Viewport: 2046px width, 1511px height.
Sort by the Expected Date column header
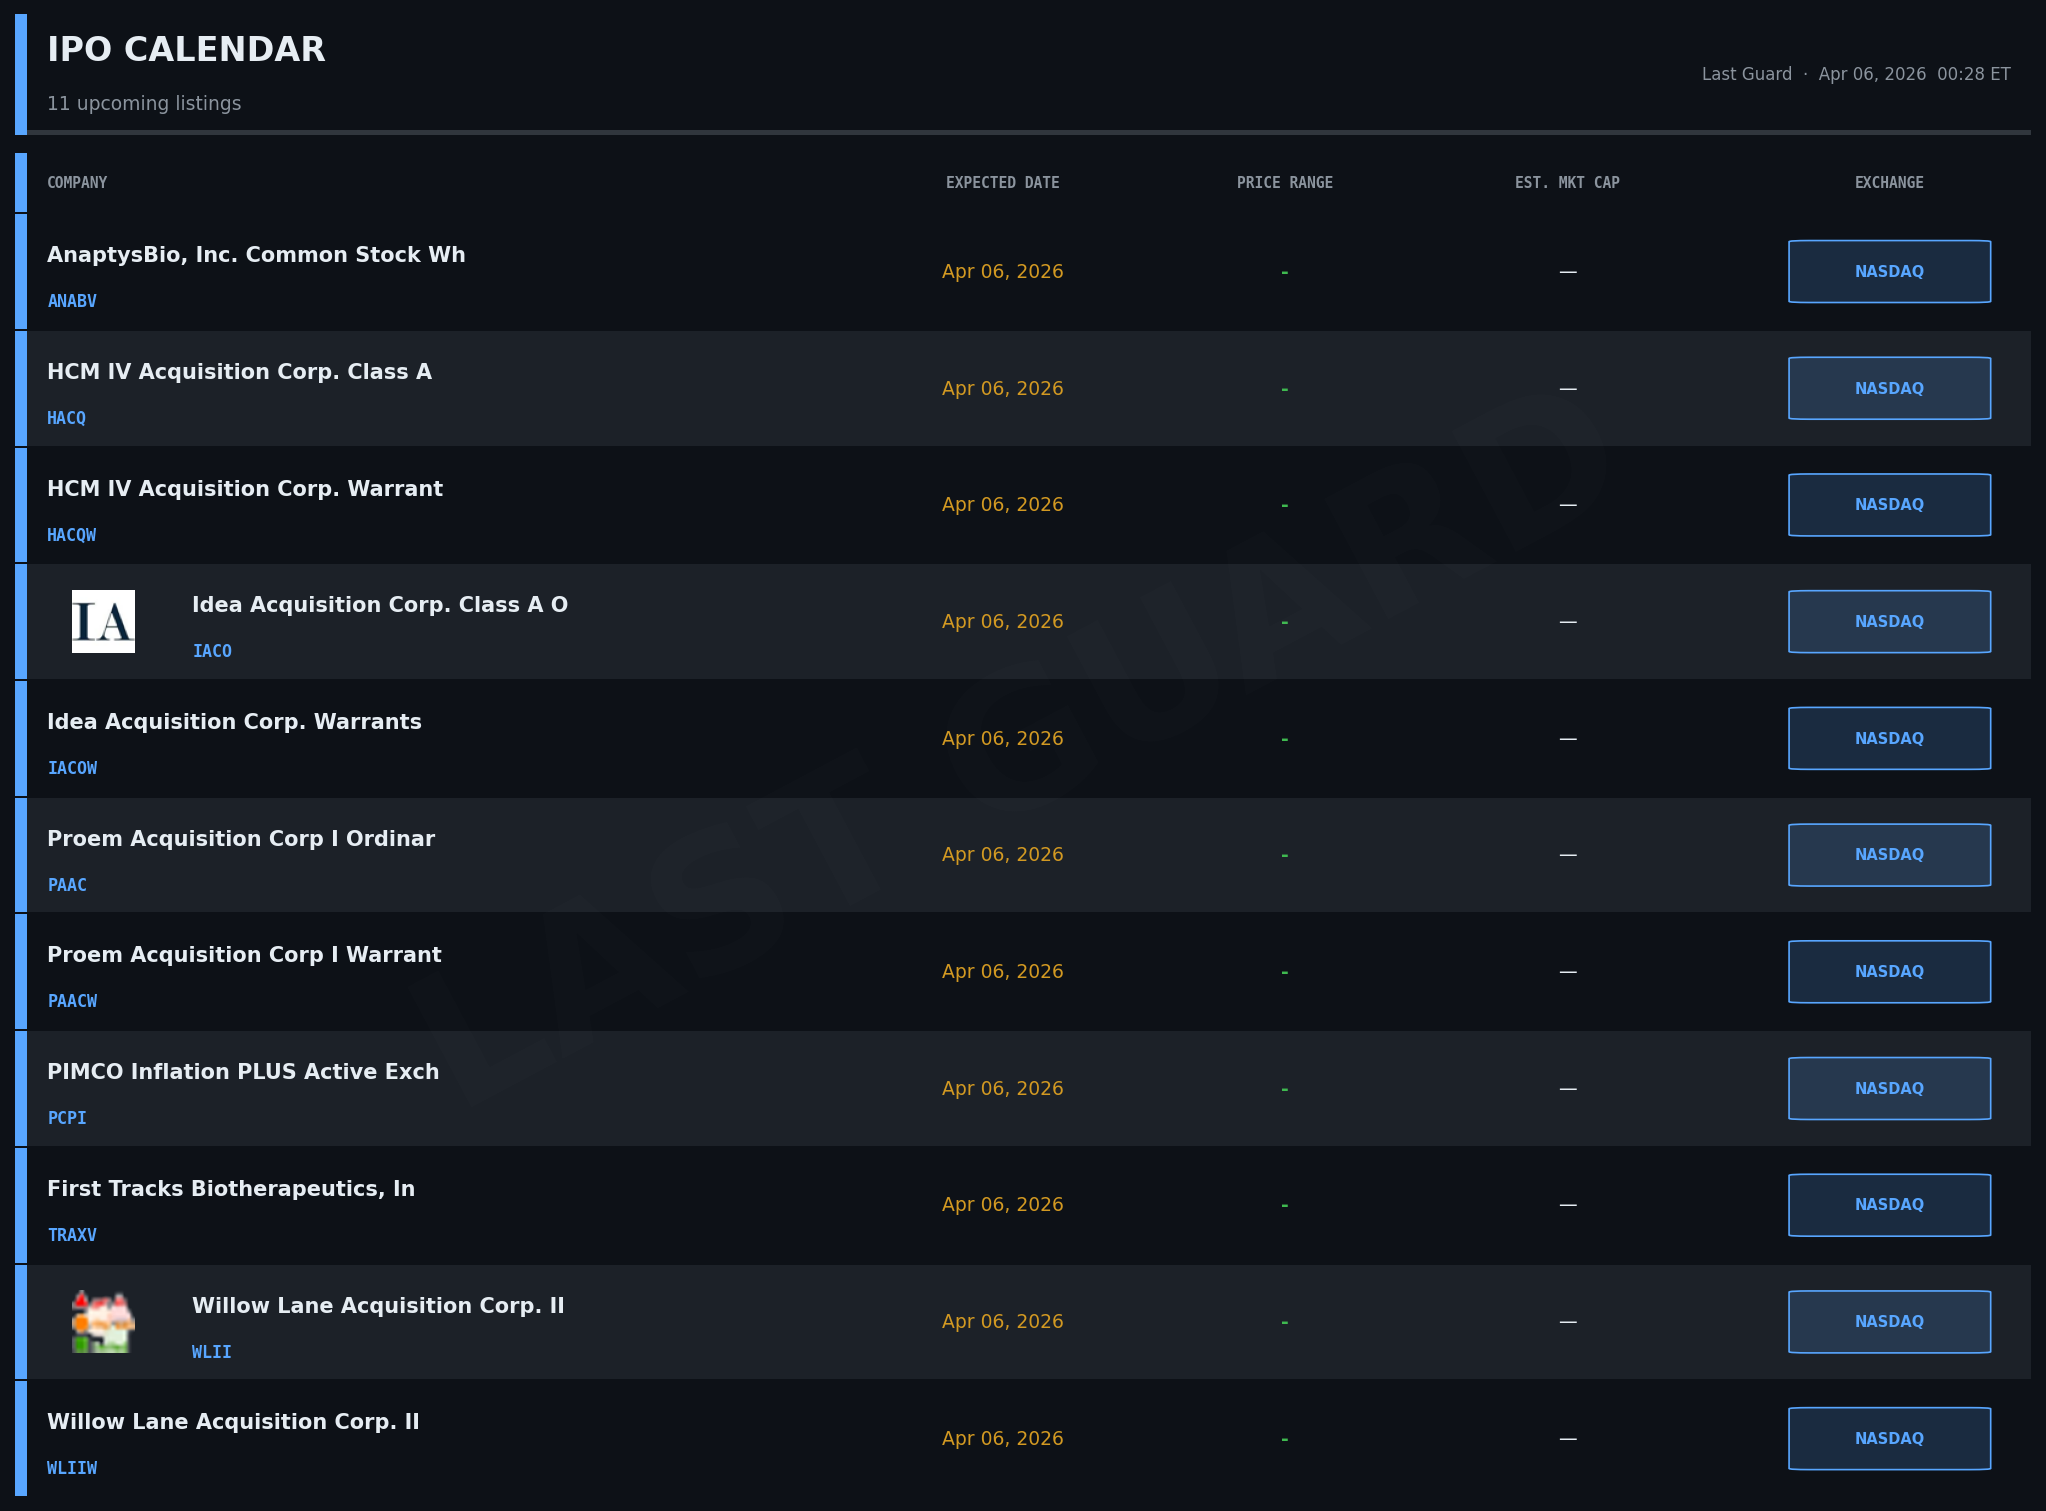1002,182
